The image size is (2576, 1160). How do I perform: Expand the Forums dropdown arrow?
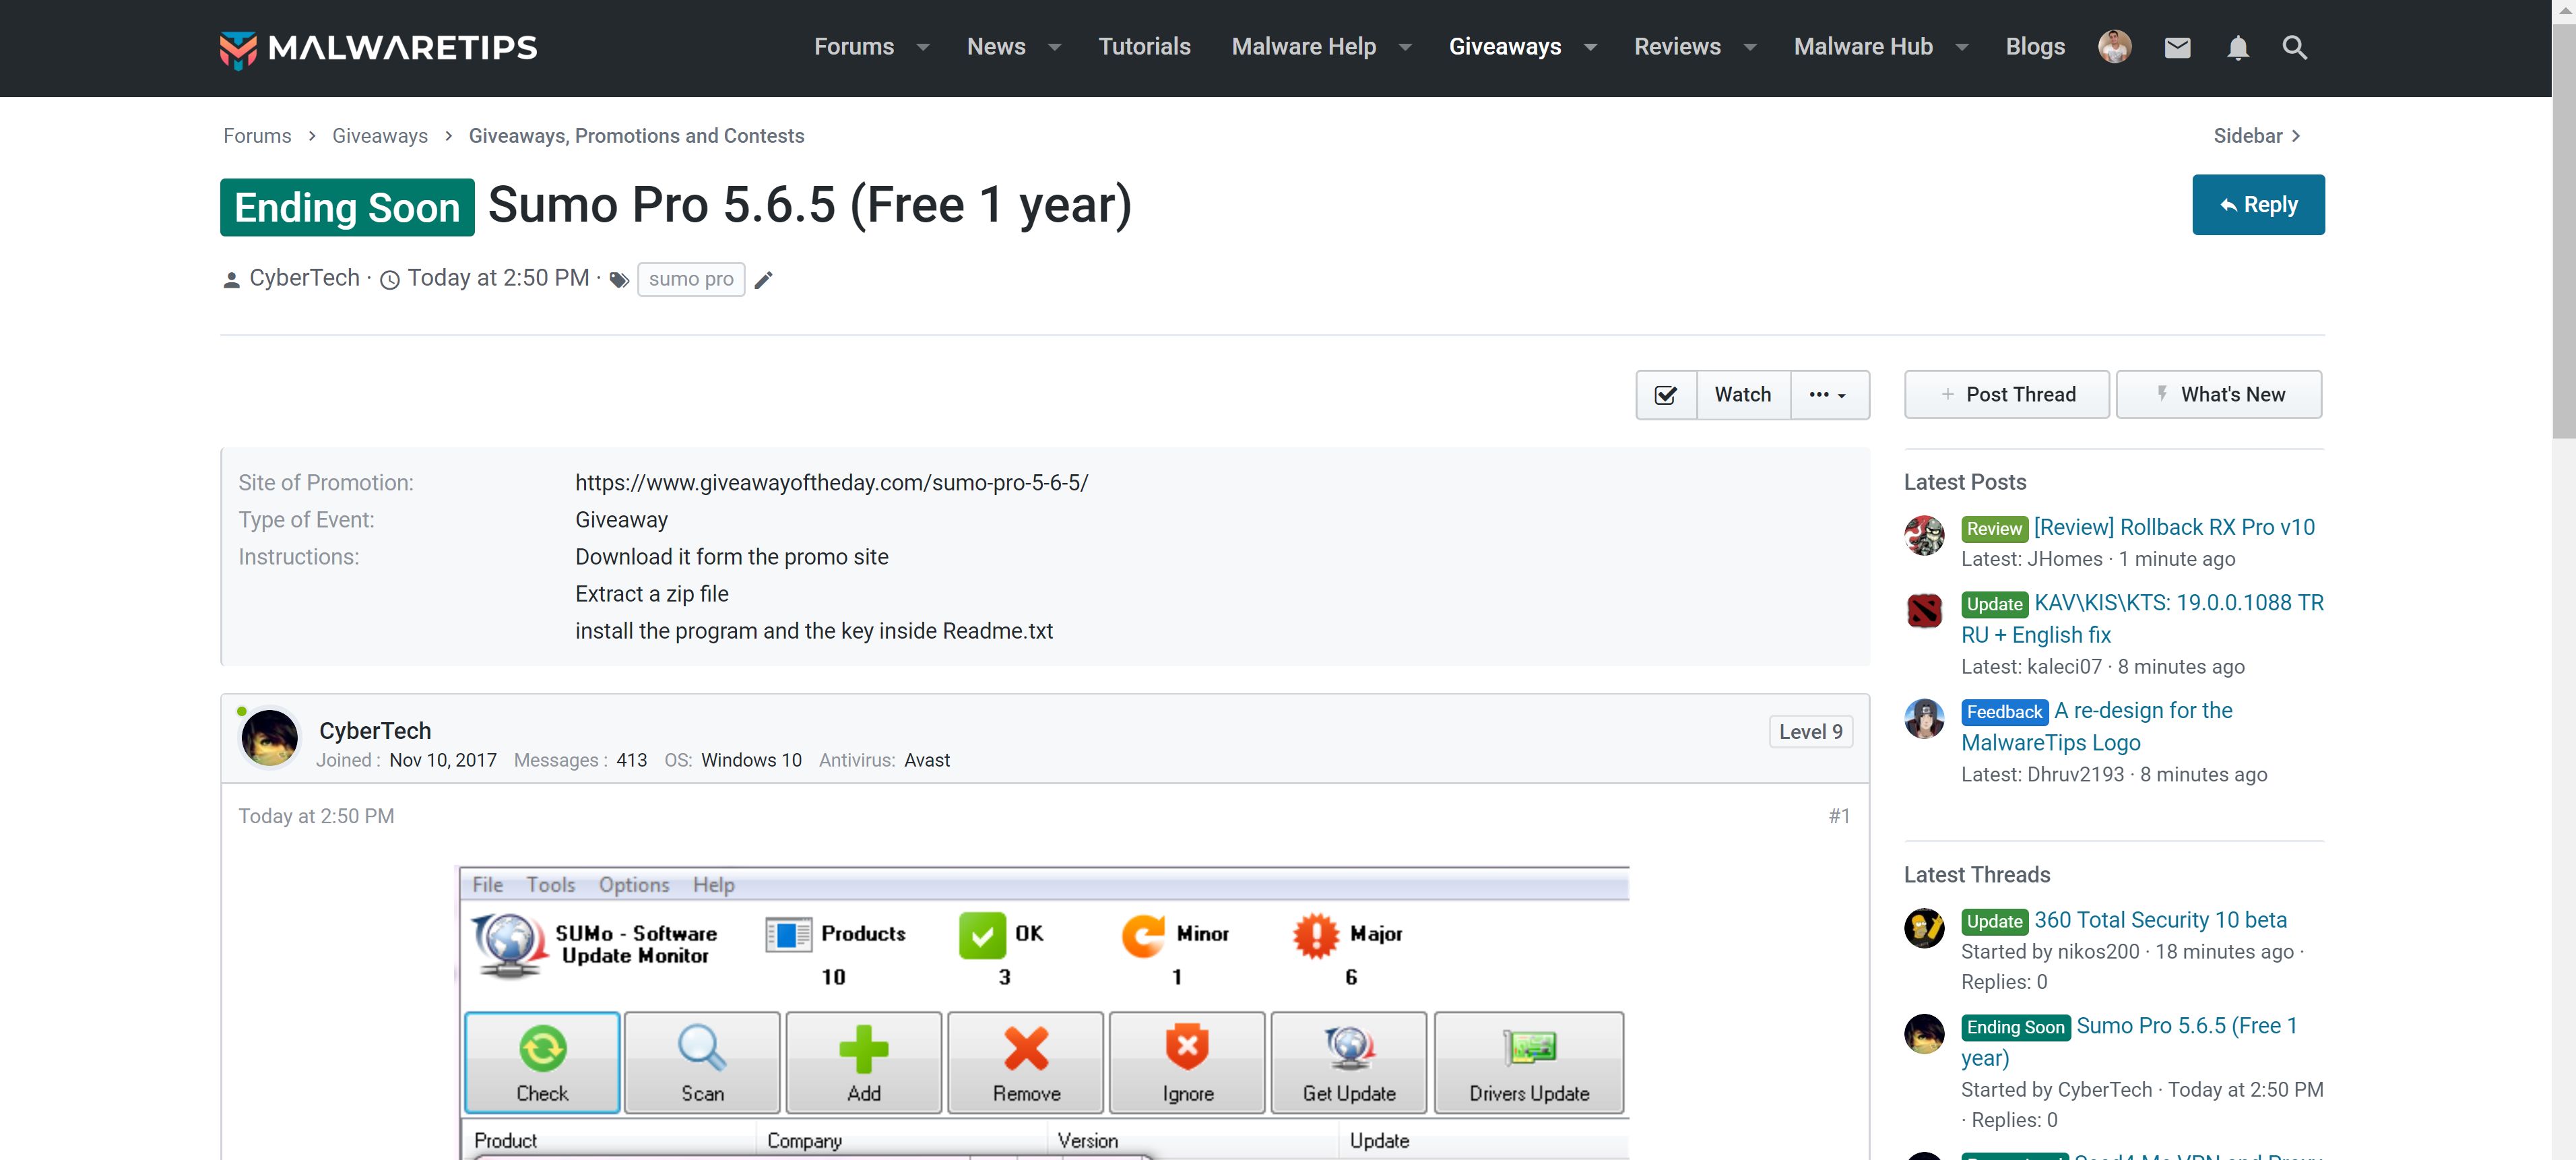(x=923, y=47)
